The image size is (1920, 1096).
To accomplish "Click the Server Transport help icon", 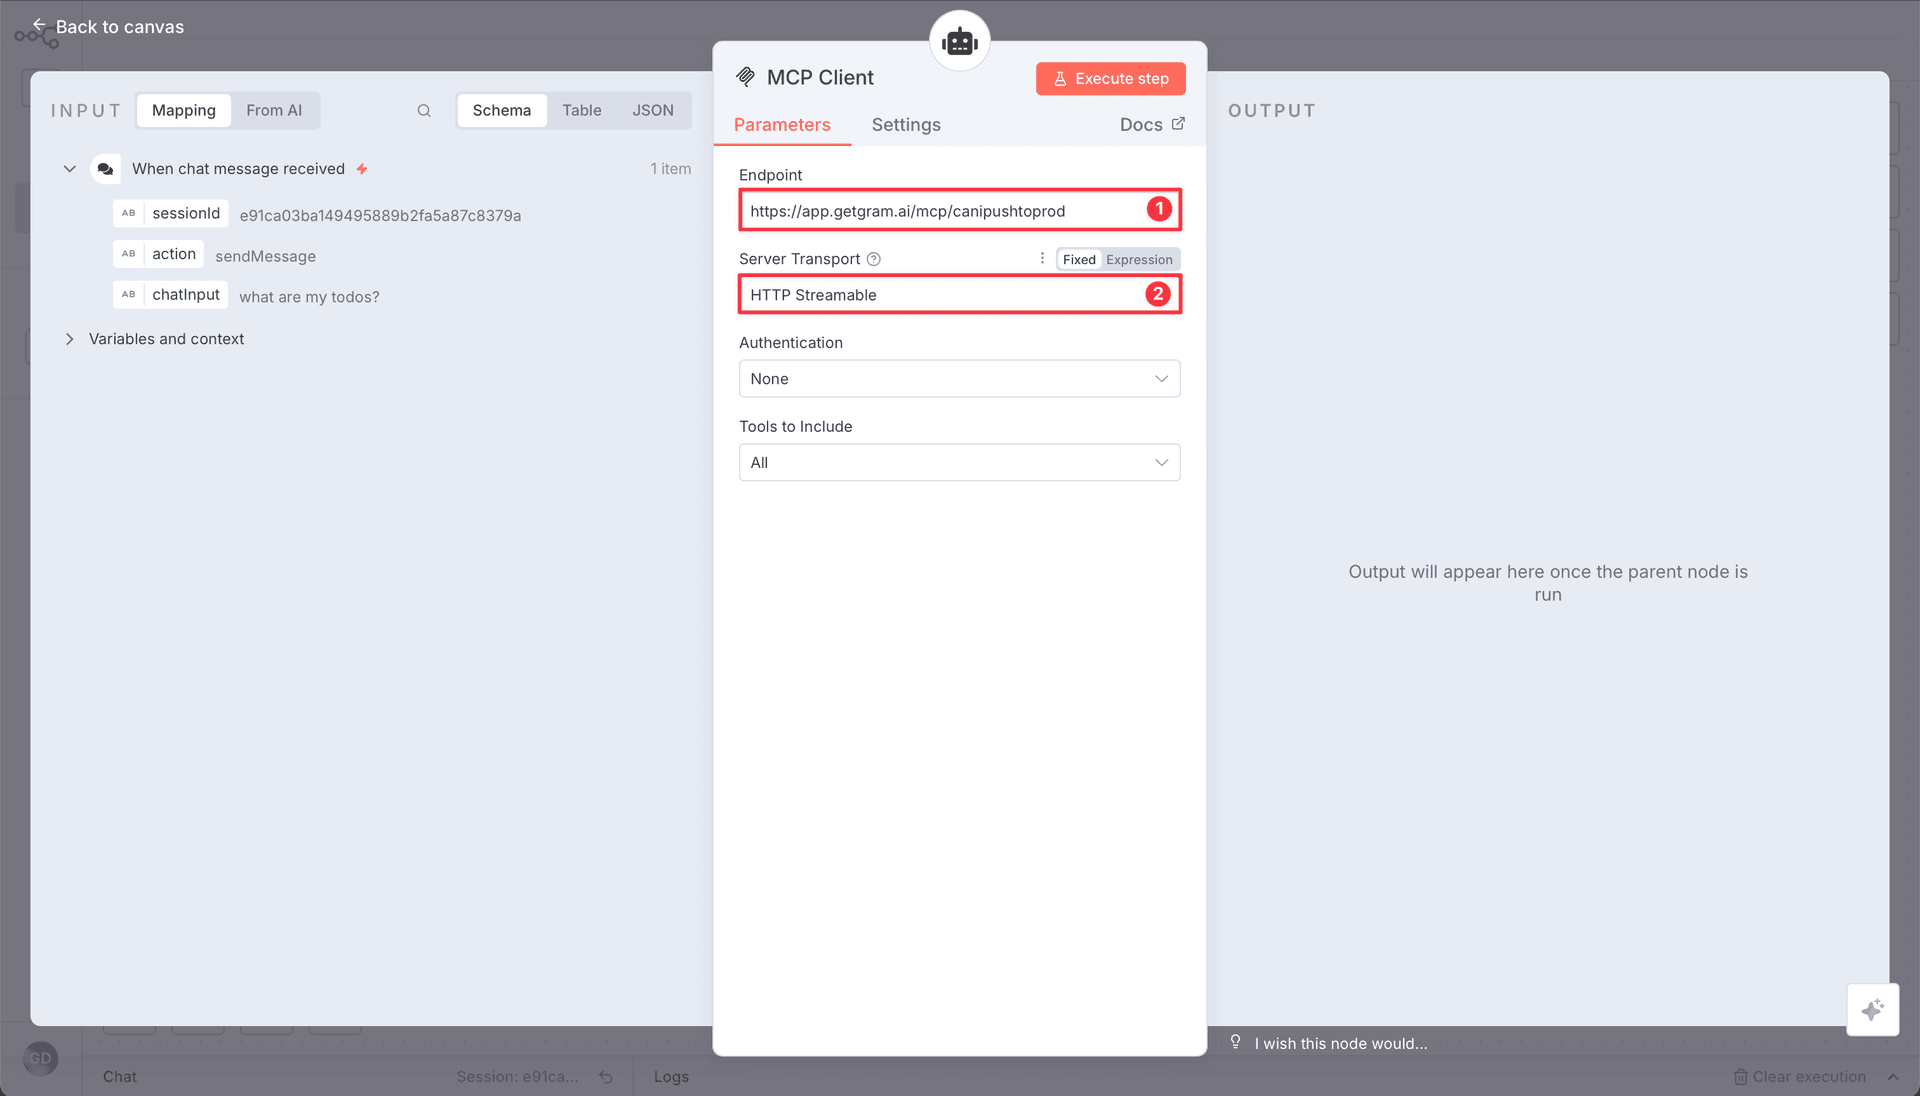I will coord(873,259).
